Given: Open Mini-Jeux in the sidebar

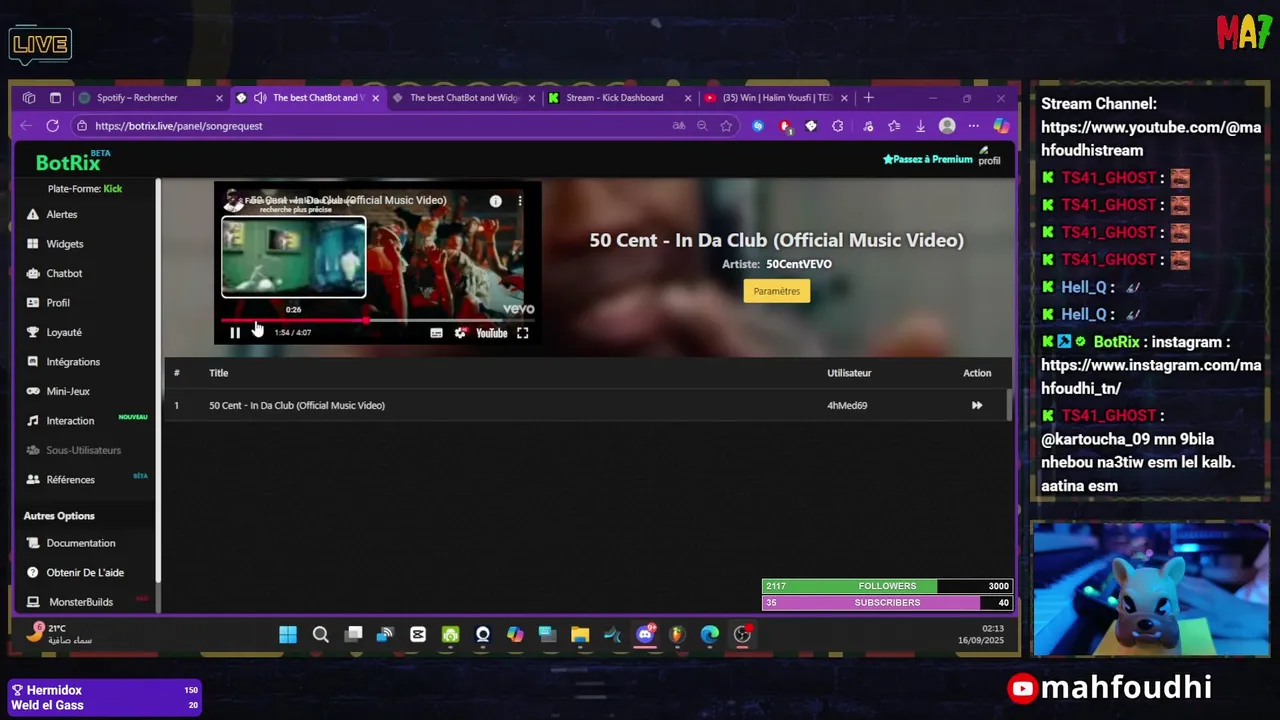Looking at the screenshot, I should 68,391.
